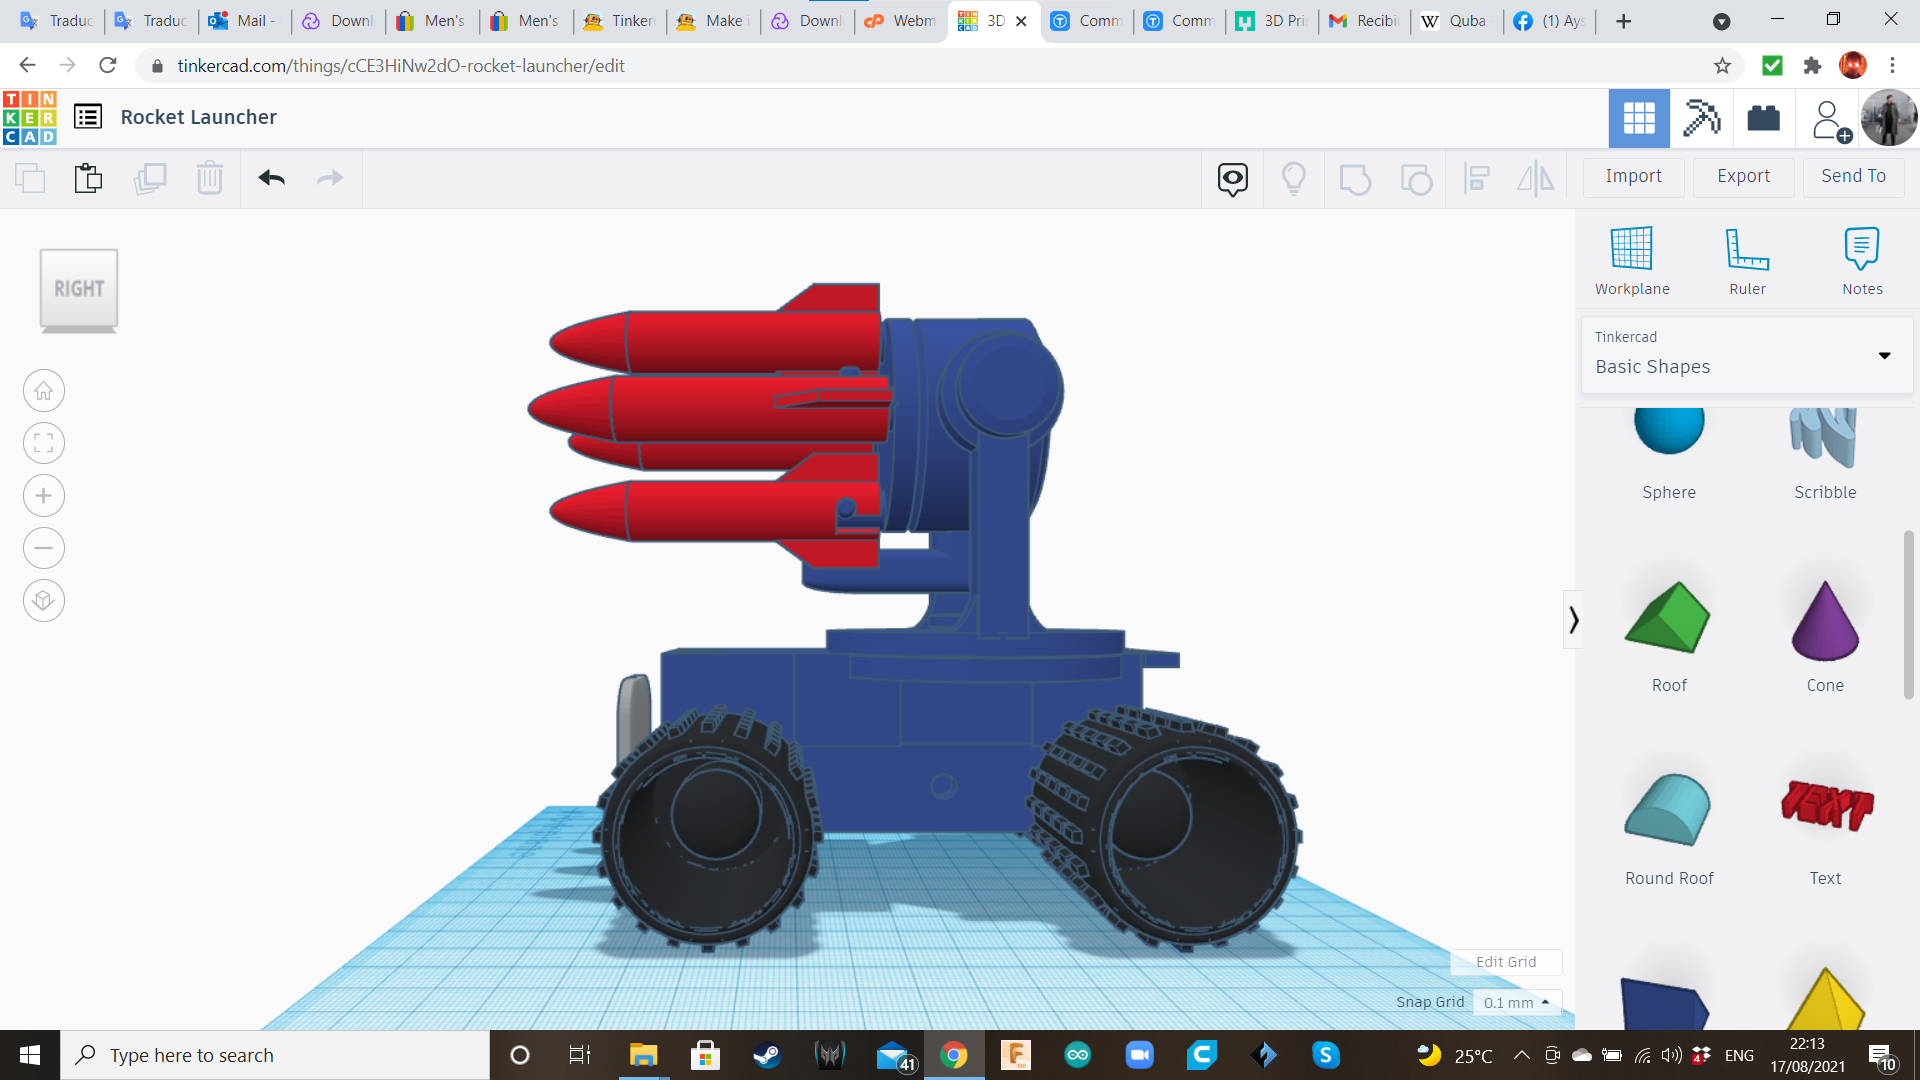Click the Export button
The height and width of the screenshot is (1080, 1920).
pyautogui.click(x=1742, y=176)
